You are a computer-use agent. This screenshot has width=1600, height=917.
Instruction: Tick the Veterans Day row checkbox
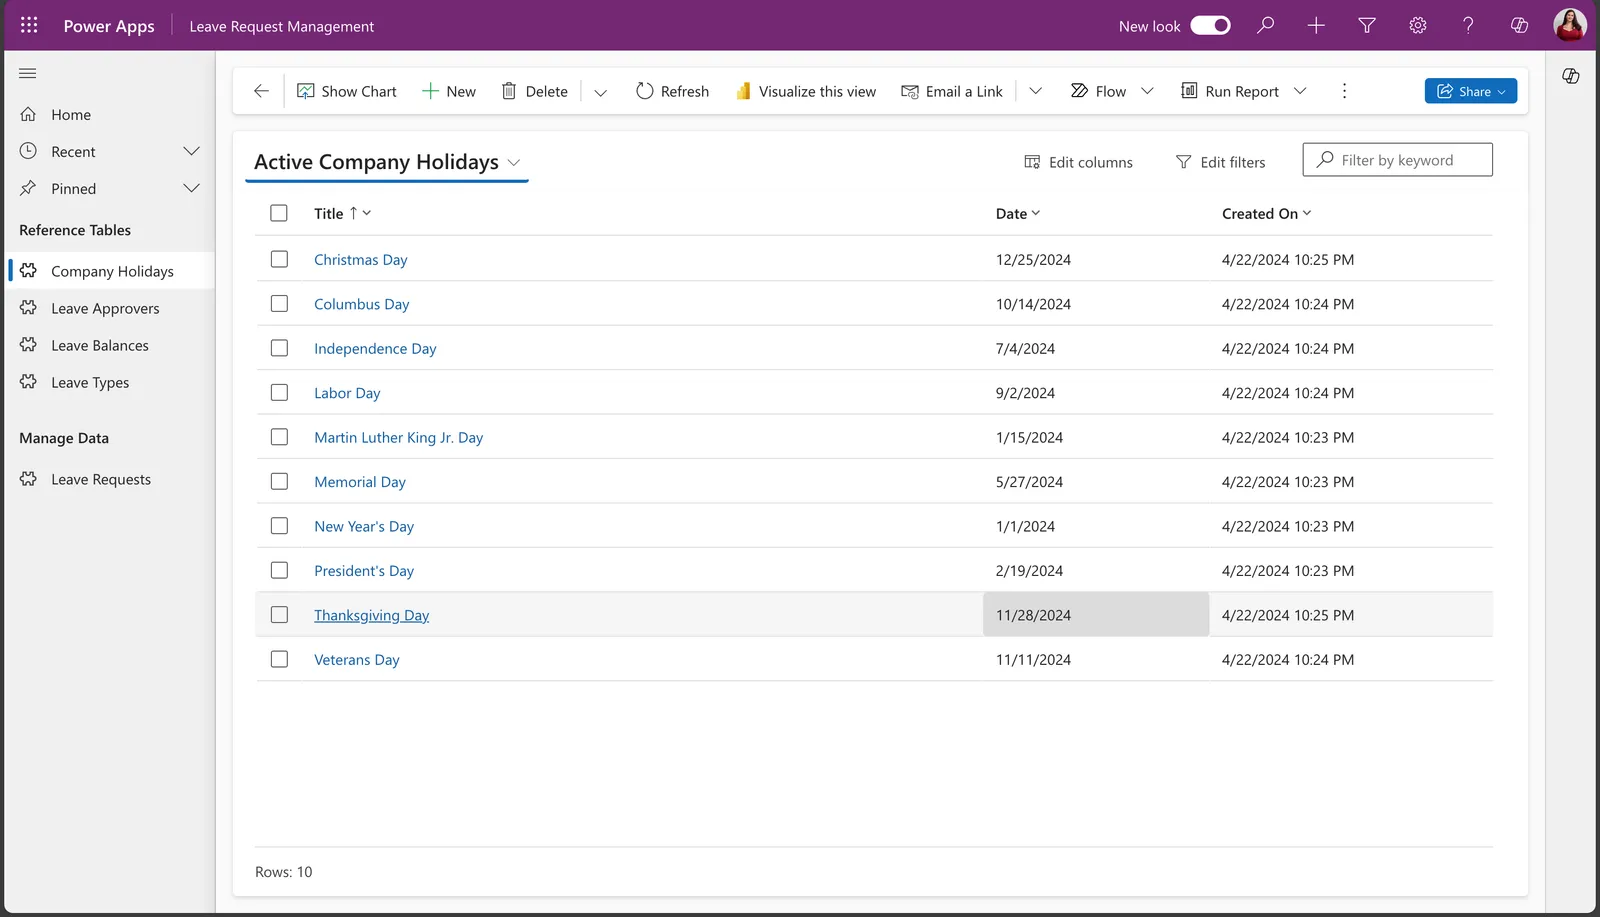(x=279, y=660)
